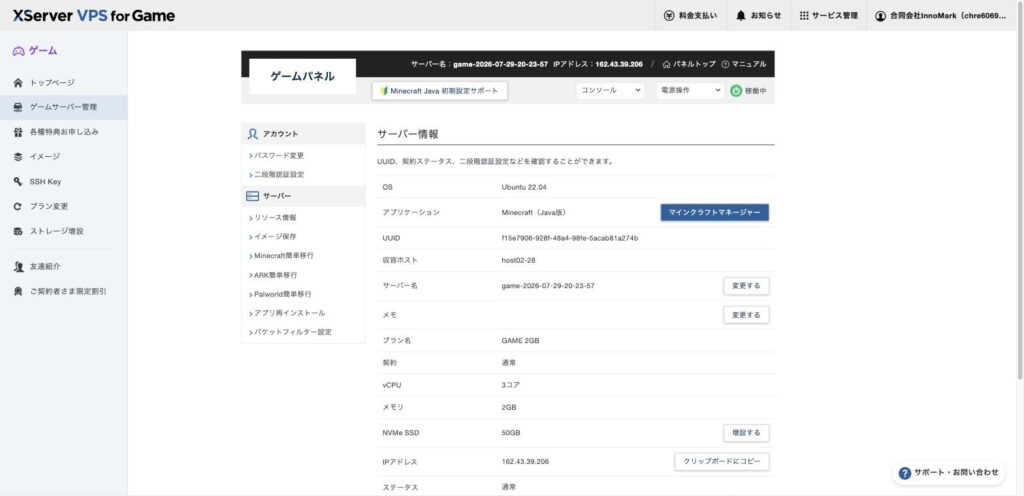Viewport: 1024px width, 496px height.
Task: Click the サポート・お問い合わせ button
Action: tap(948, 473)
